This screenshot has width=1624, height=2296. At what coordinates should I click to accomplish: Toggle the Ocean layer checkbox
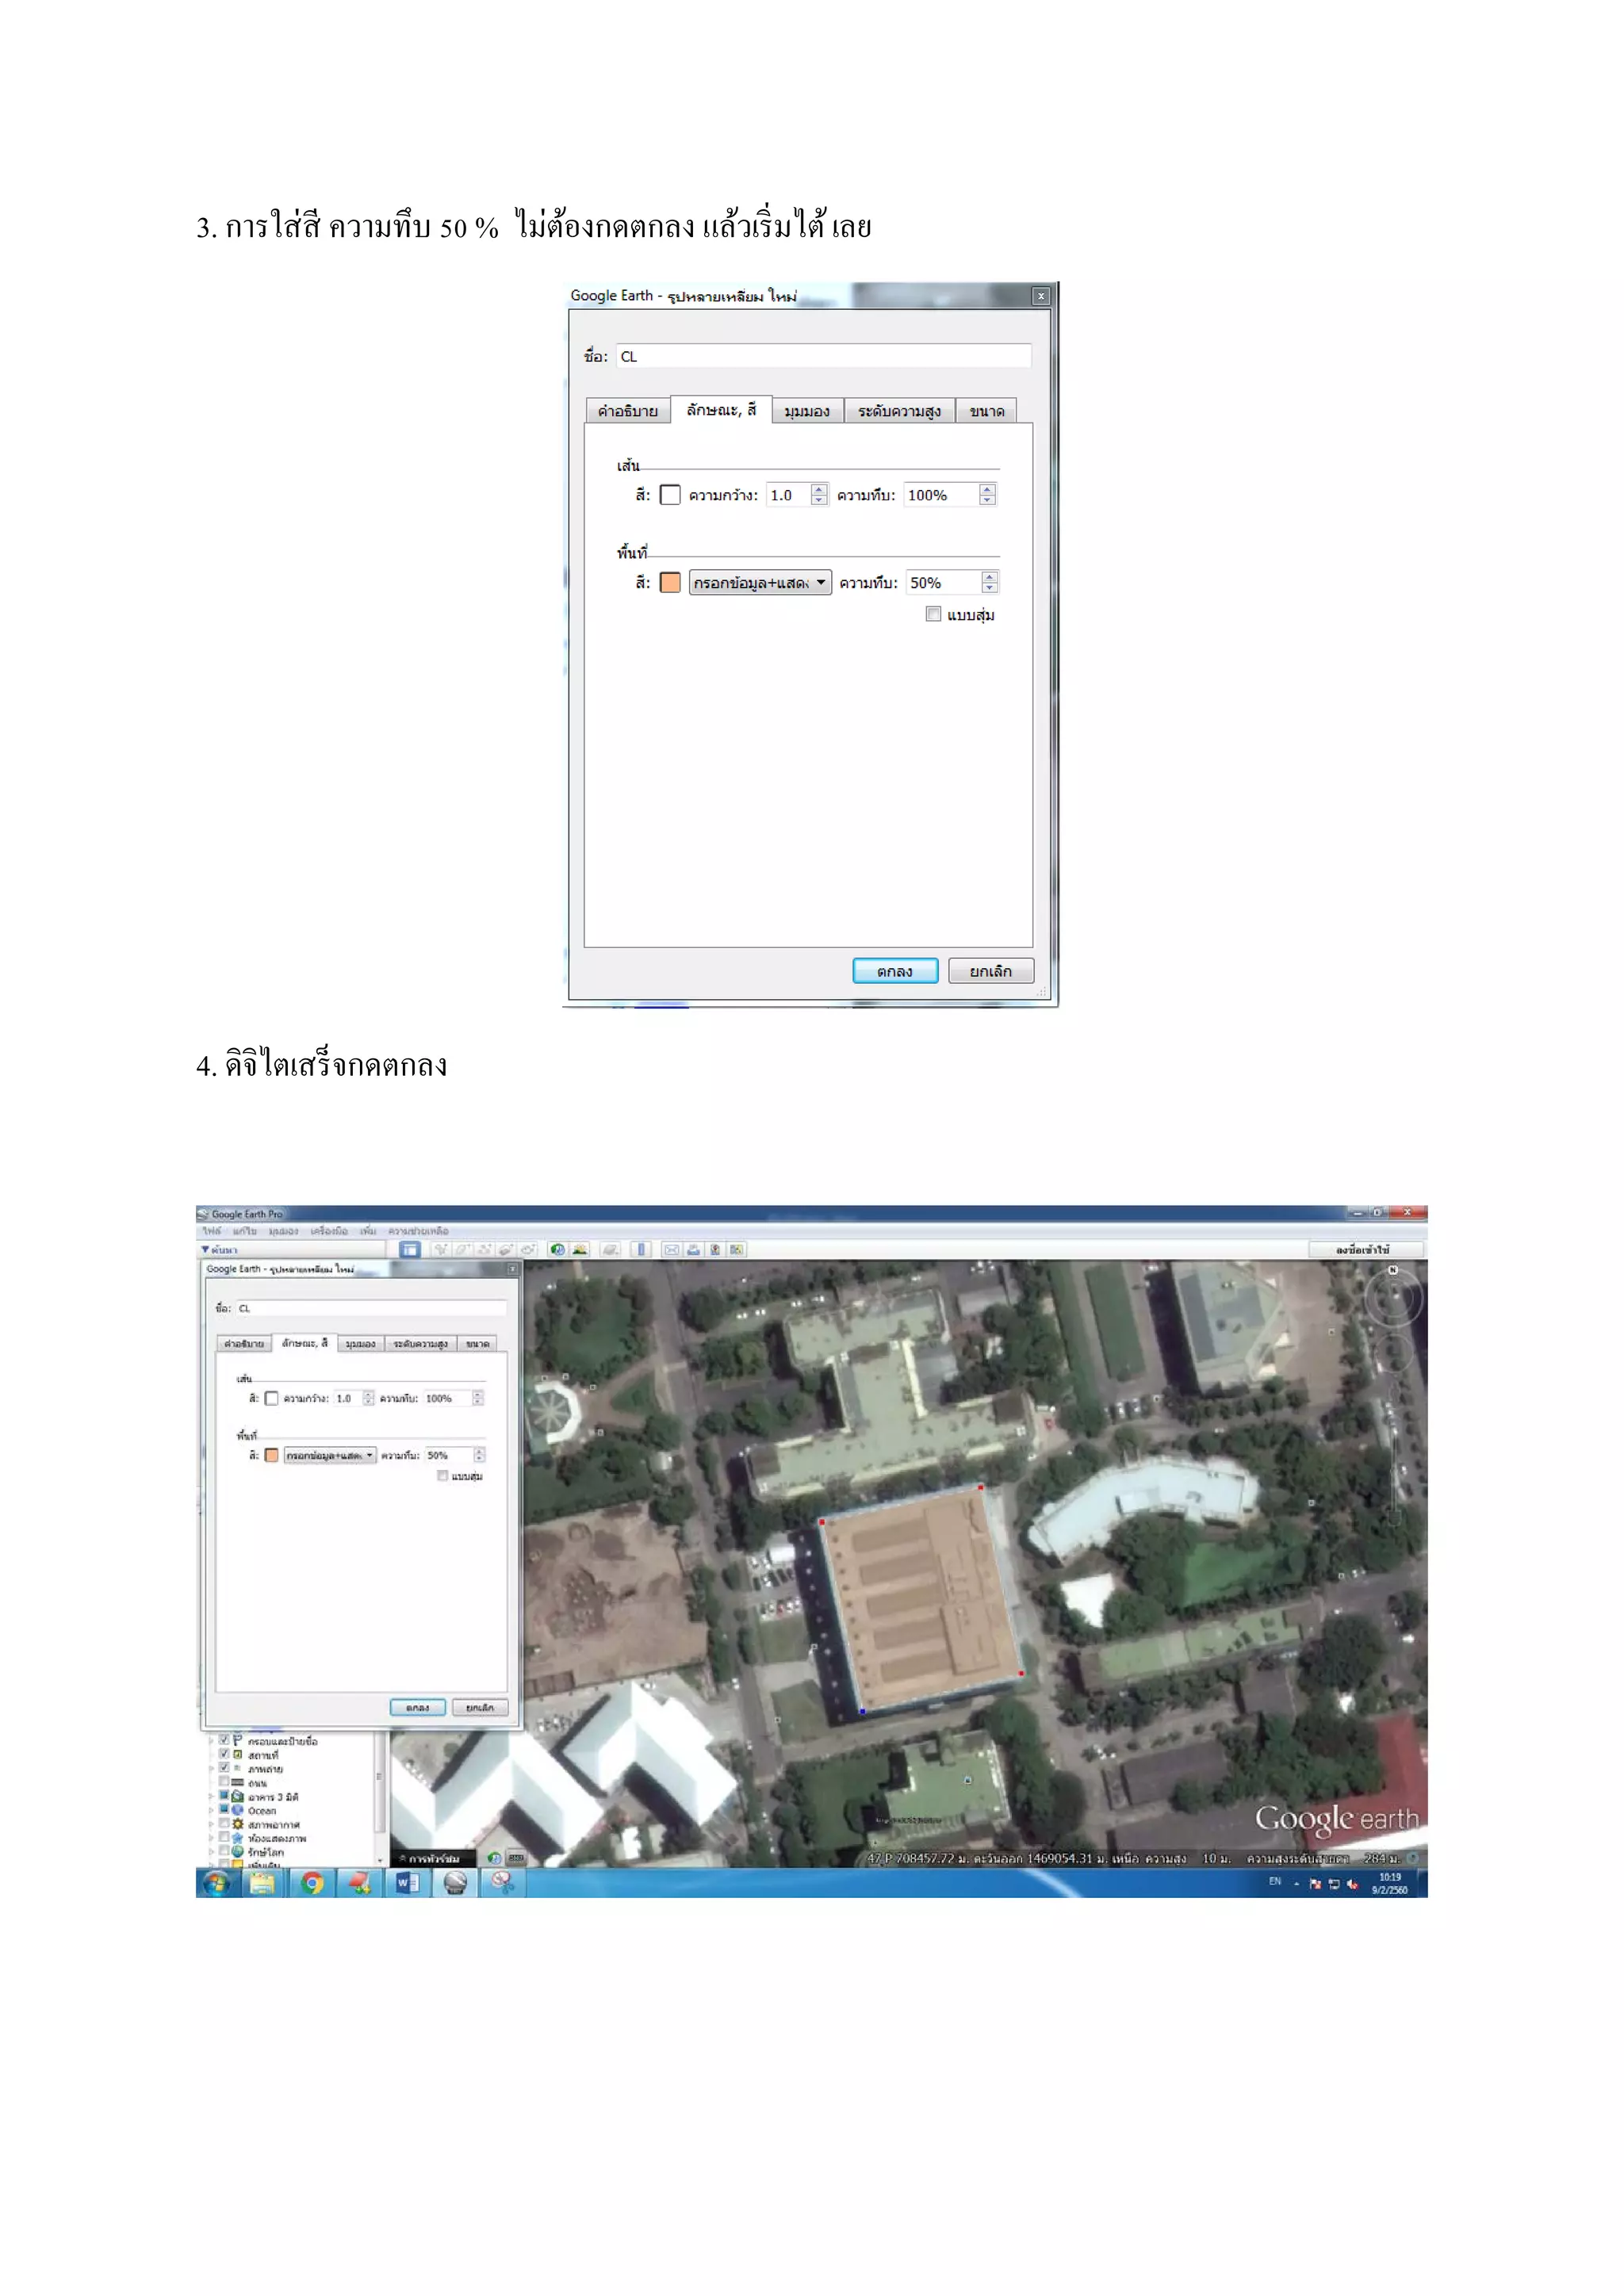tap(224, 1810)
